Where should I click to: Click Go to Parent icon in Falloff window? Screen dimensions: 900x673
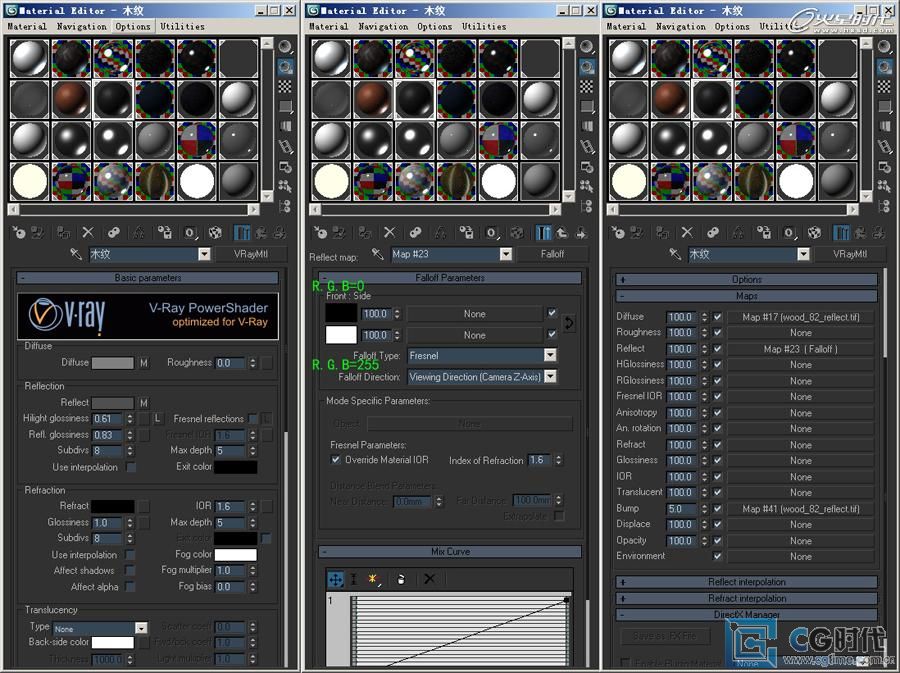[x=562, y=232]
